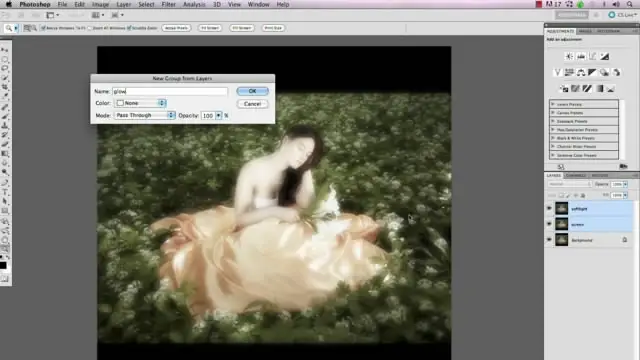Switch to the Masks panel tab
This screenshot has height=360, width=640.
584,31
